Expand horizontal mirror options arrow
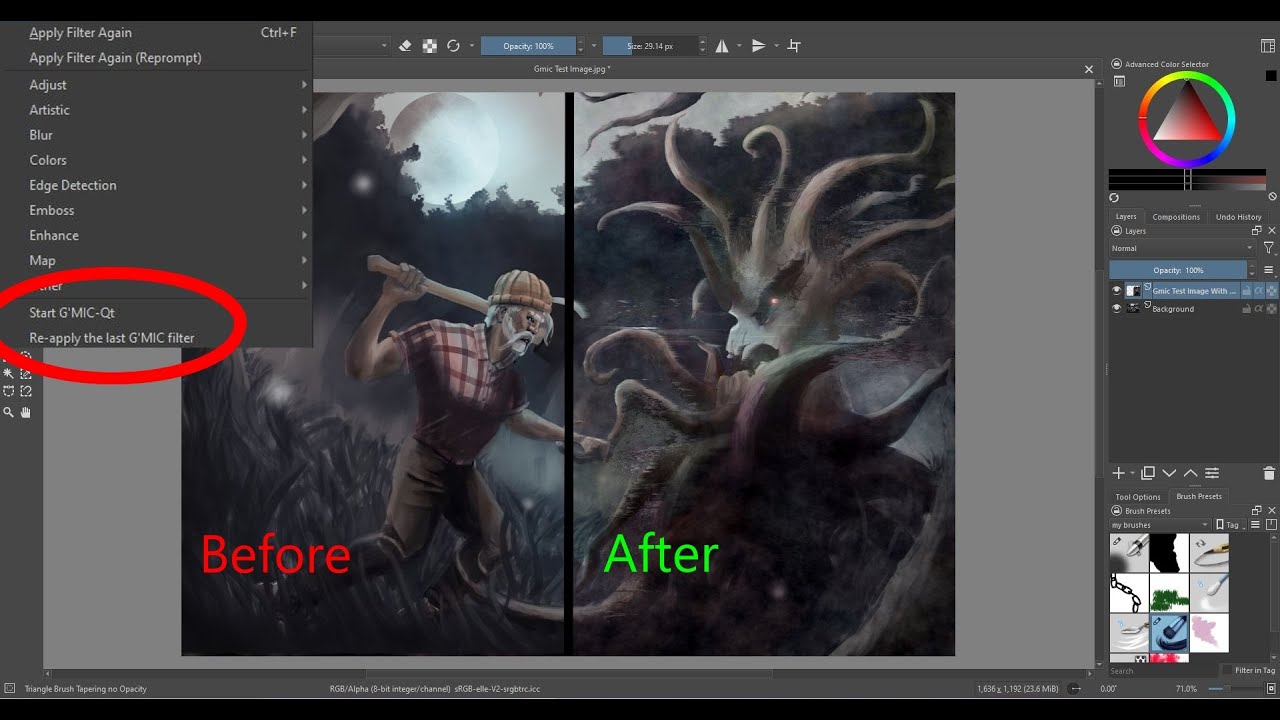Image resolution: width=1280 pixels, height=720 pixels. 740,46
